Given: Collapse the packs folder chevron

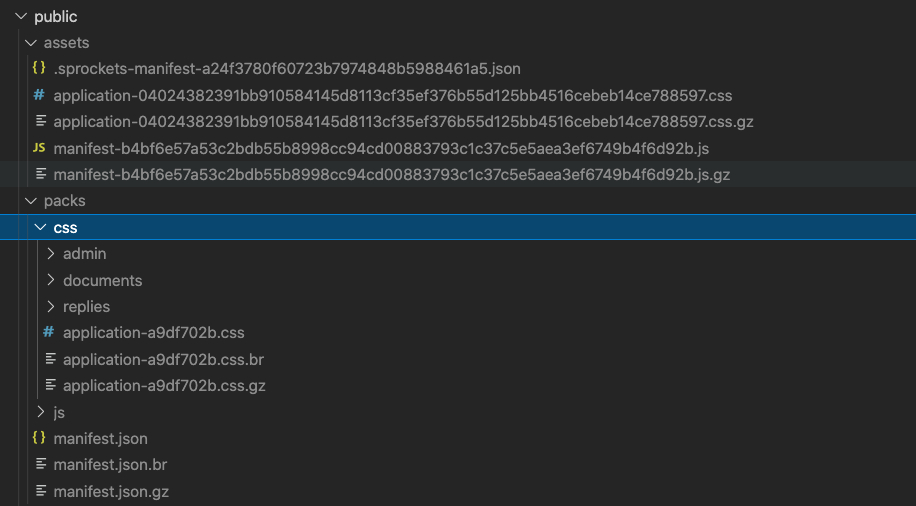Looking at the screenshot, I should [31, 200].
